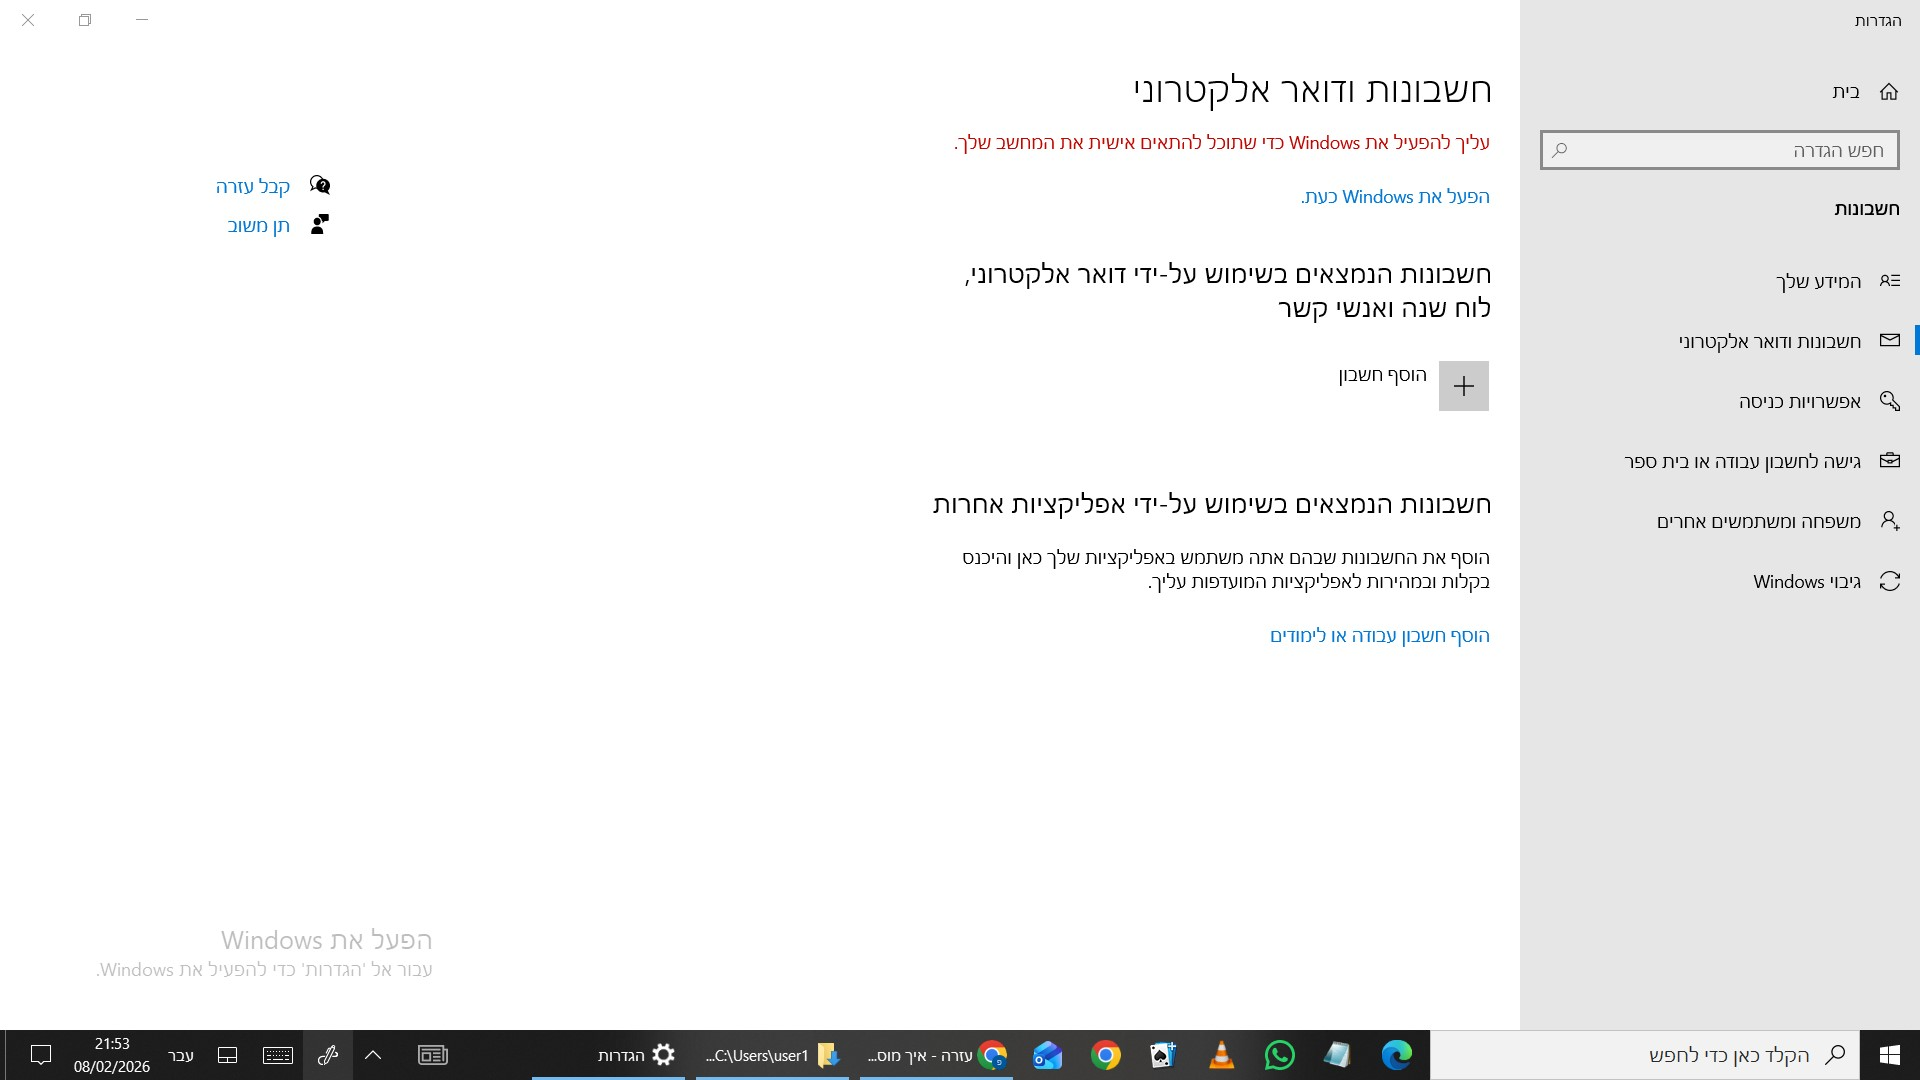Open Windows Ink Workspace from system tray
The height and width of the screenshot is (1080, 1920).
pyautogui.click(x=328, y=1055)
